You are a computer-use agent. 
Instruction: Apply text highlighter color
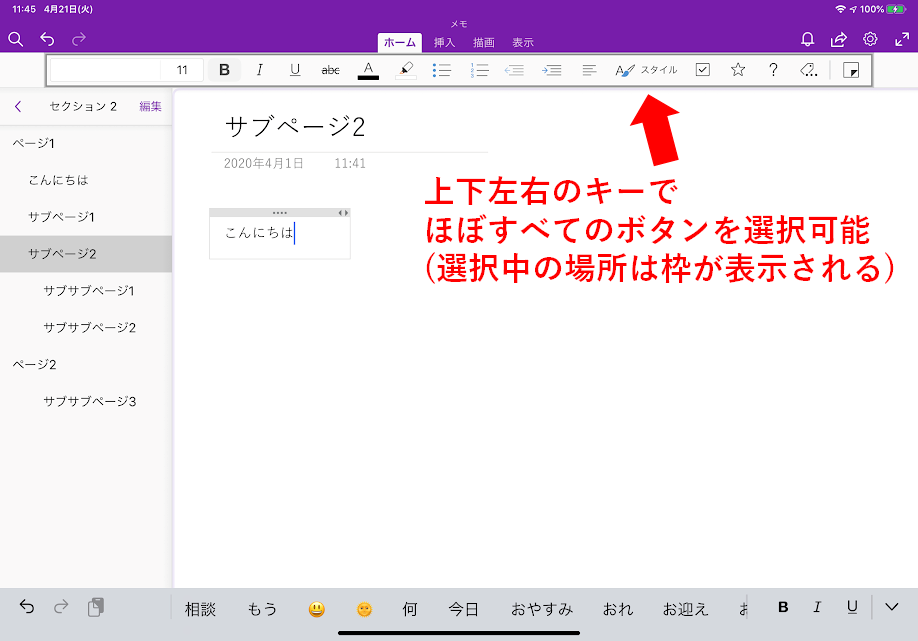pos(406,70)
